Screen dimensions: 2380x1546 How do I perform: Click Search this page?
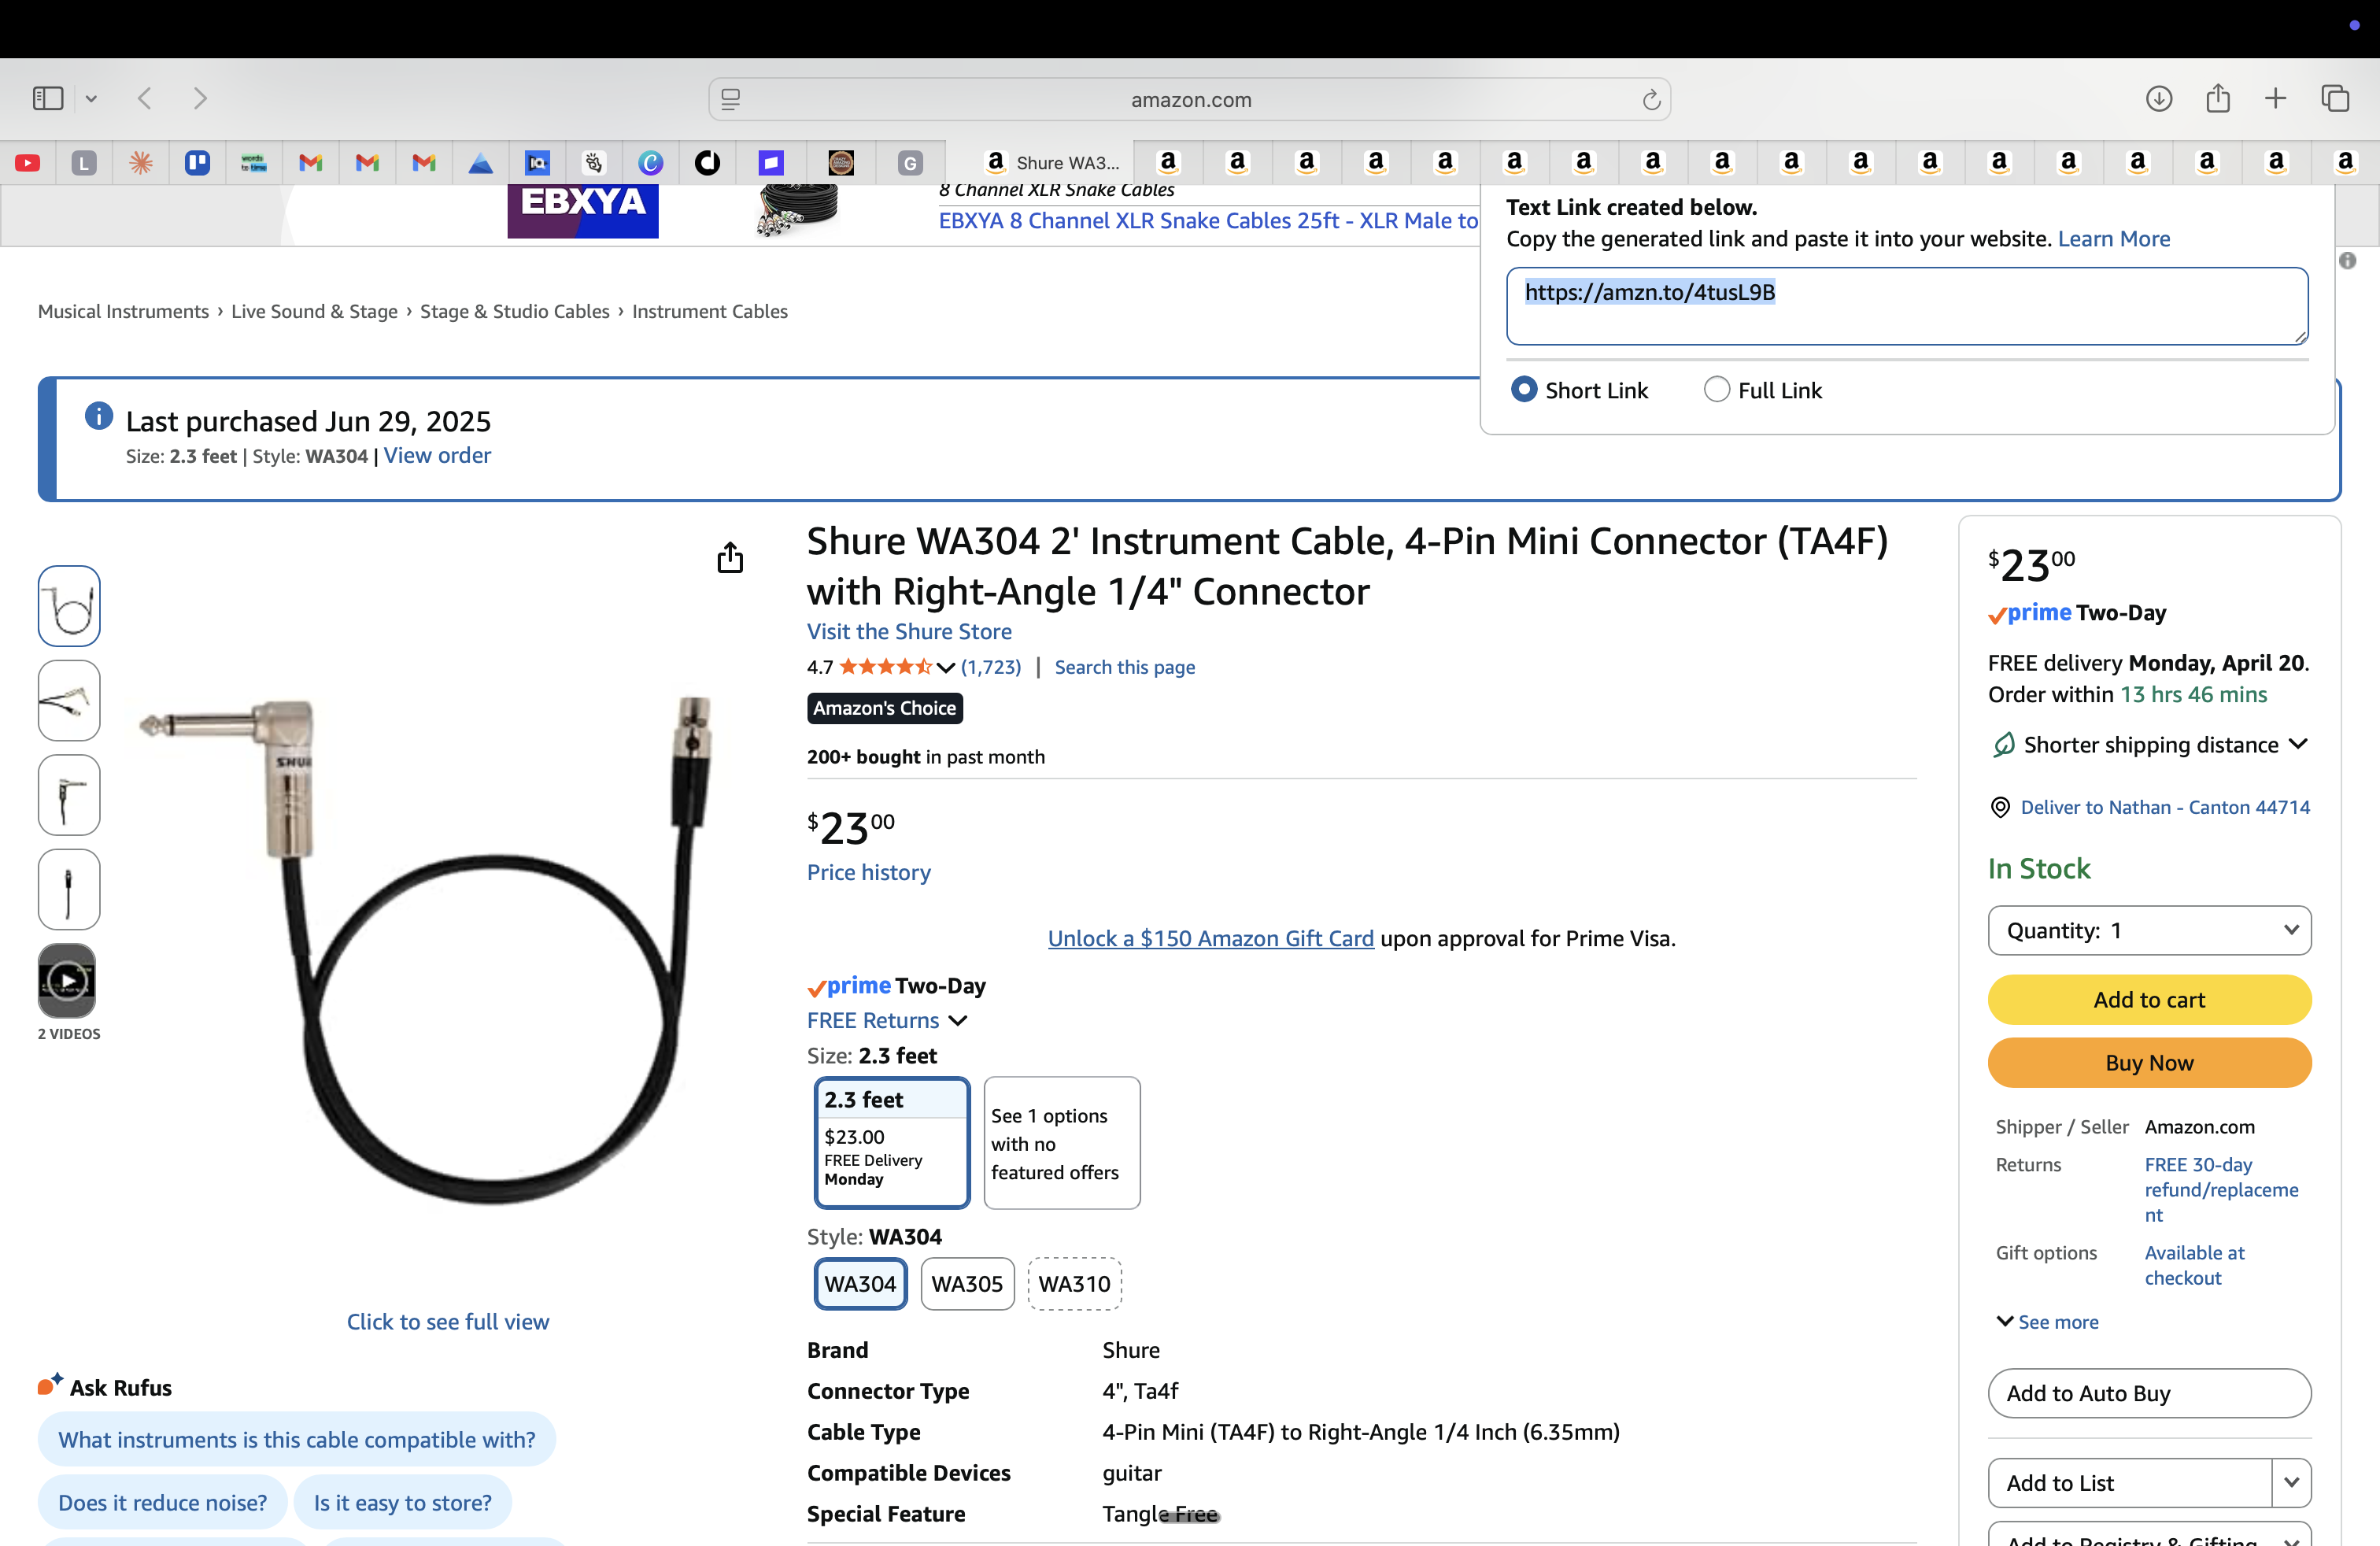[x=1124, y=667]
